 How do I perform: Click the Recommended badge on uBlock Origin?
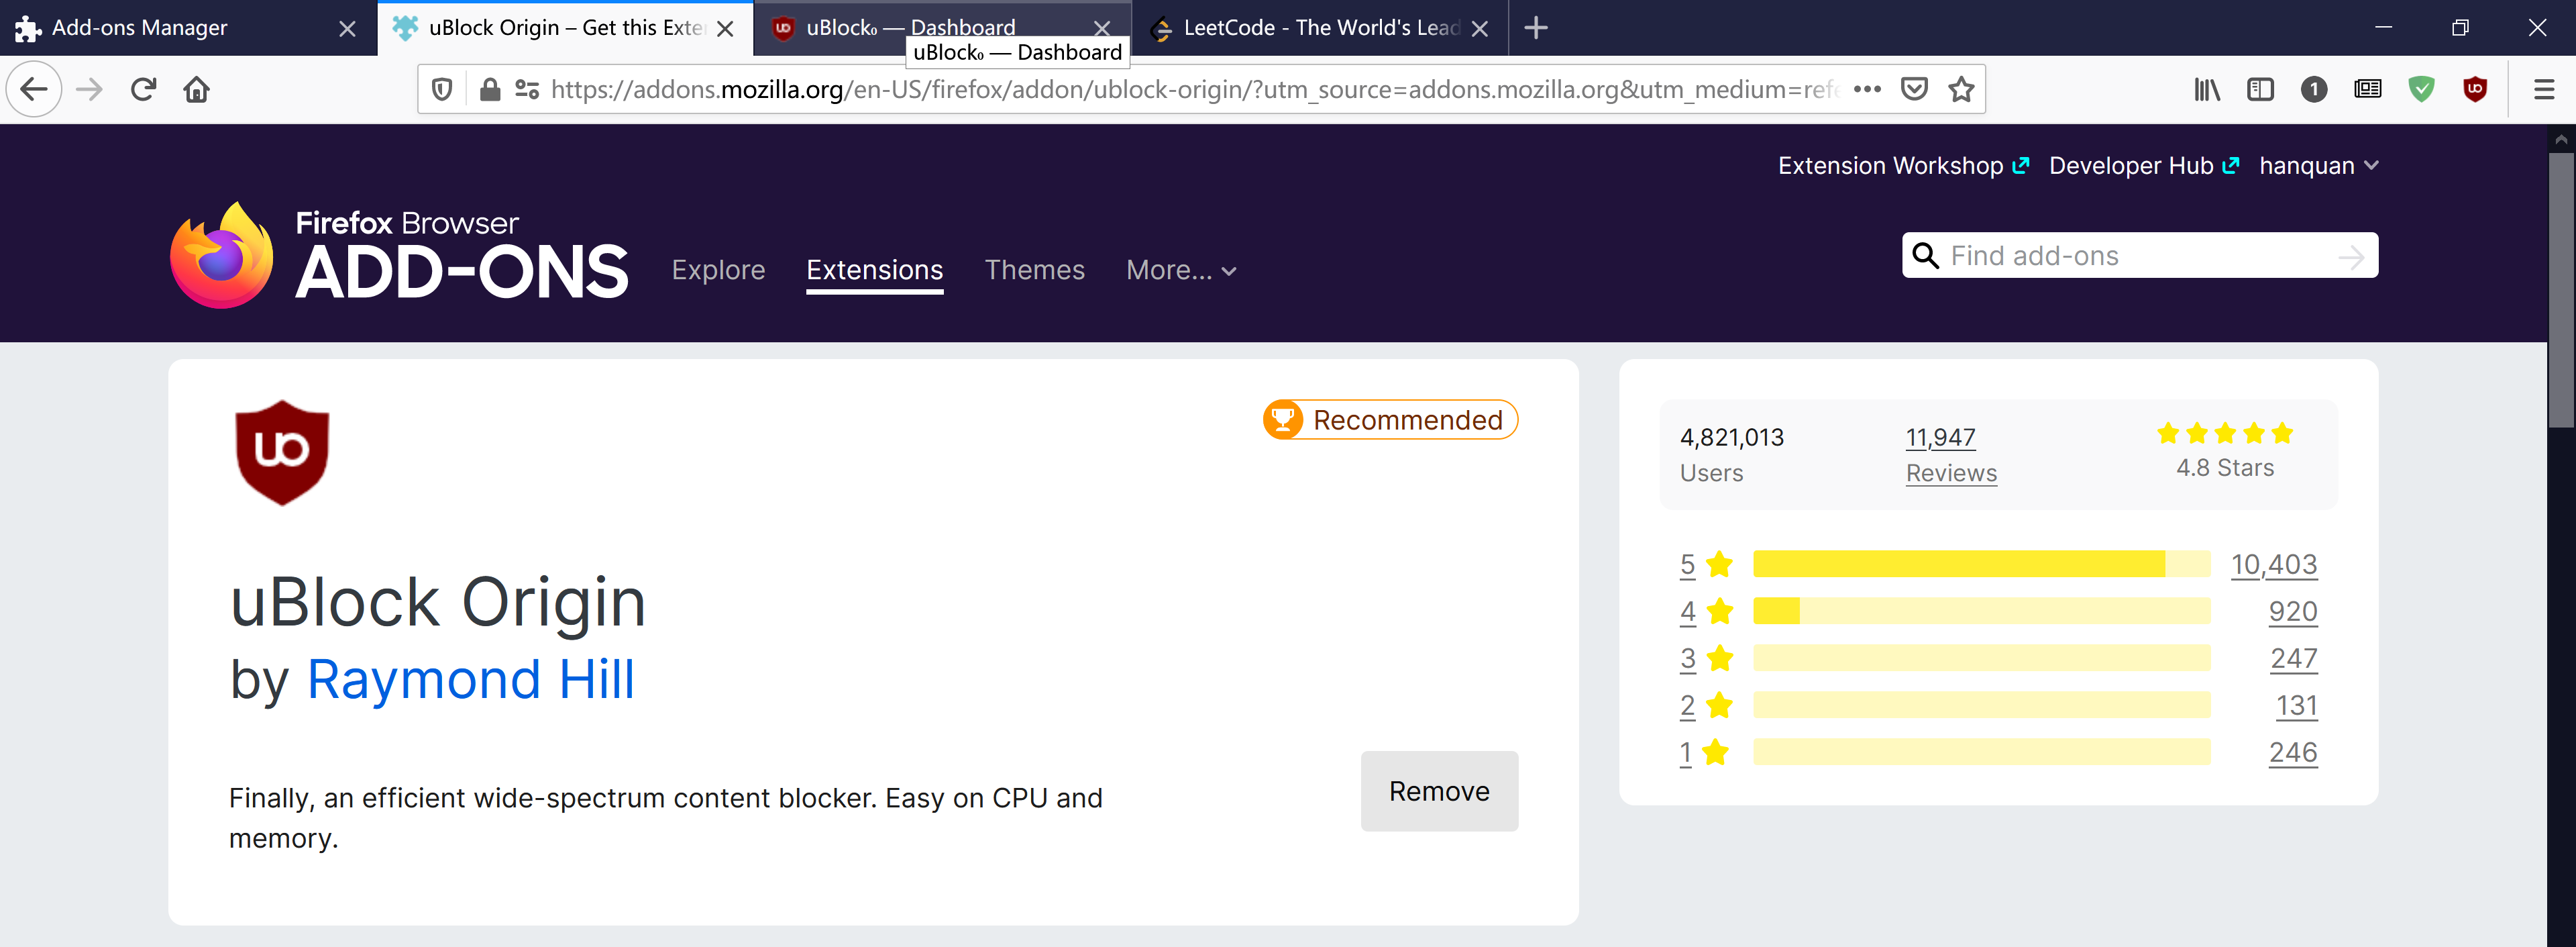click(x=1387, y=421)
